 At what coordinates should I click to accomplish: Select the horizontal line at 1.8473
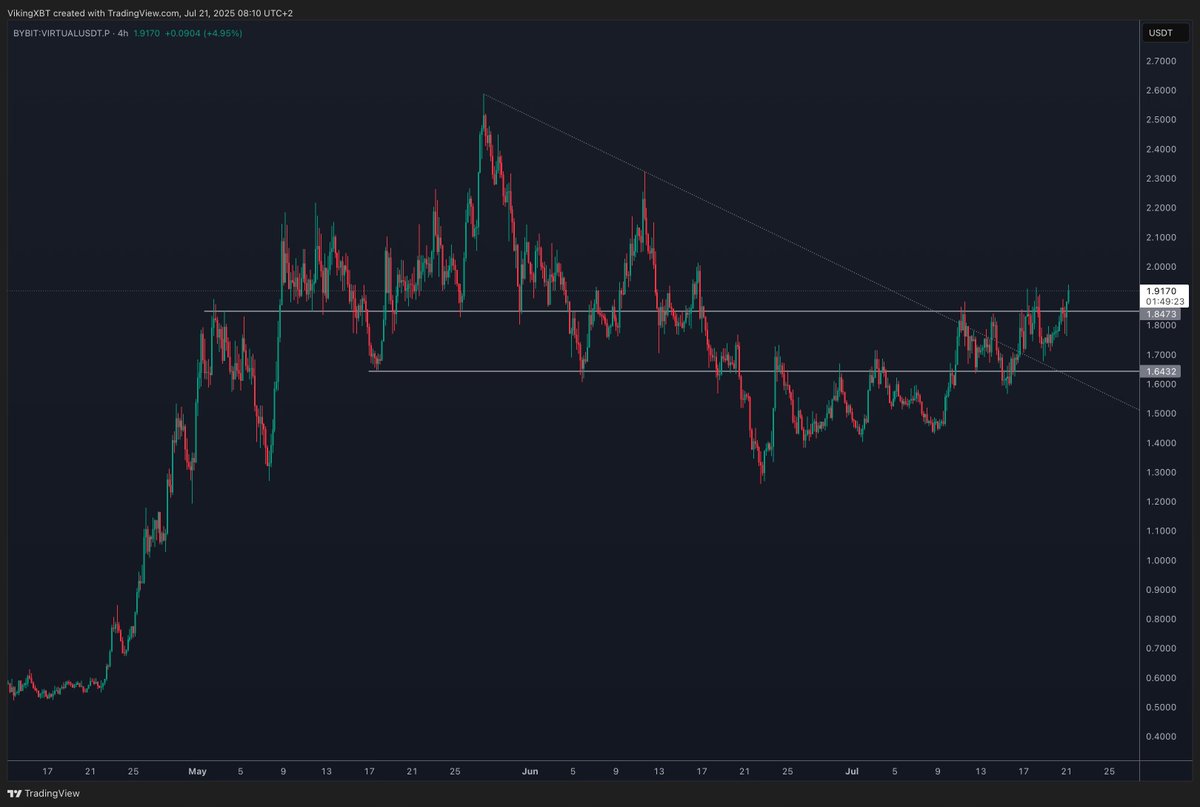coord(670,312)
